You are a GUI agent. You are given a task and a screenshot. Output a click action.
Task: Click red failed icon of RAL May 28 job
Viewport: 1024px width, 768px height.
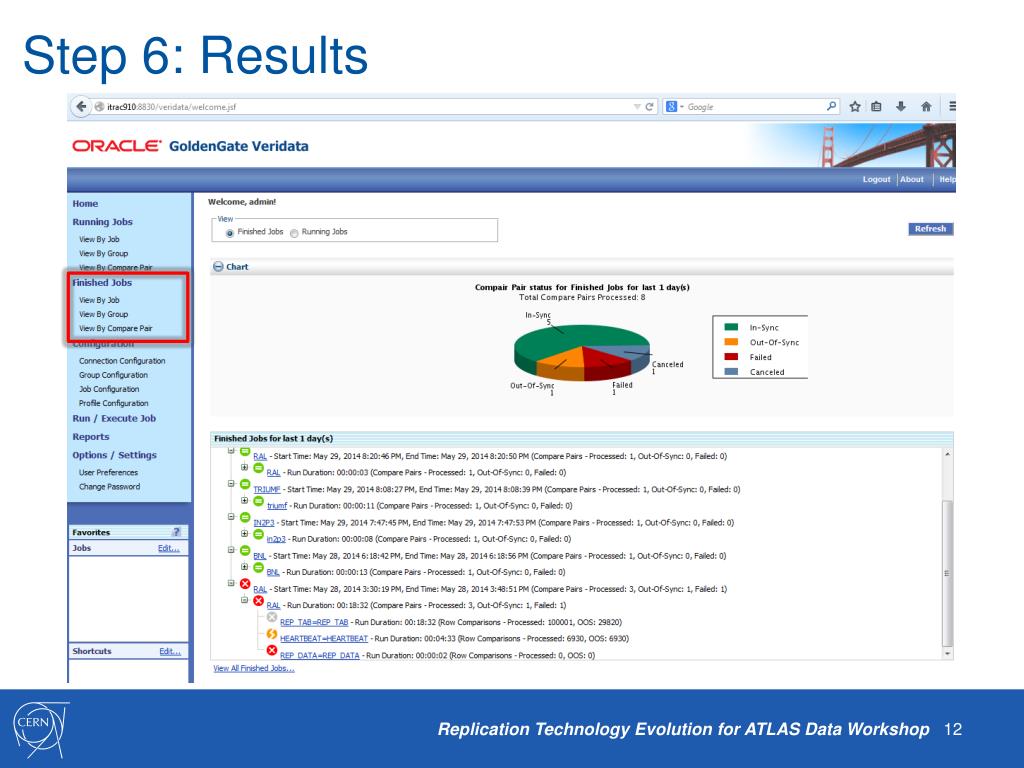pyautogui.click(x=245, y=584)
